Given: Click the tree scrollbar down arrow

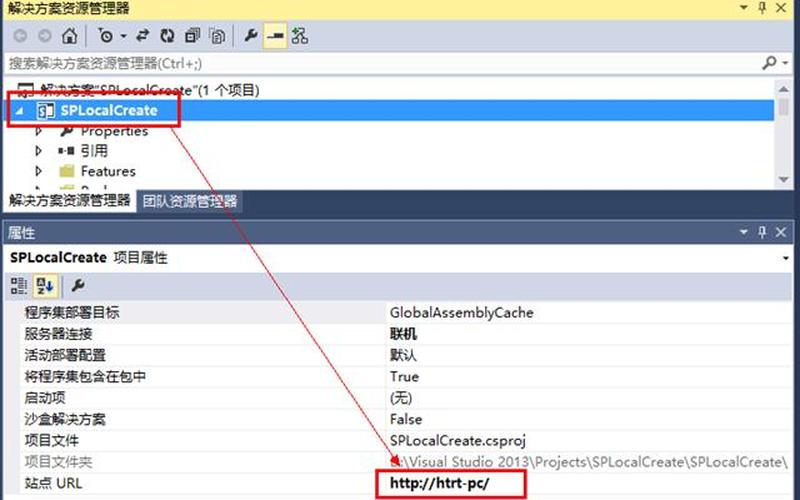Looking at the screenshot, I should [x=784, y=179].
